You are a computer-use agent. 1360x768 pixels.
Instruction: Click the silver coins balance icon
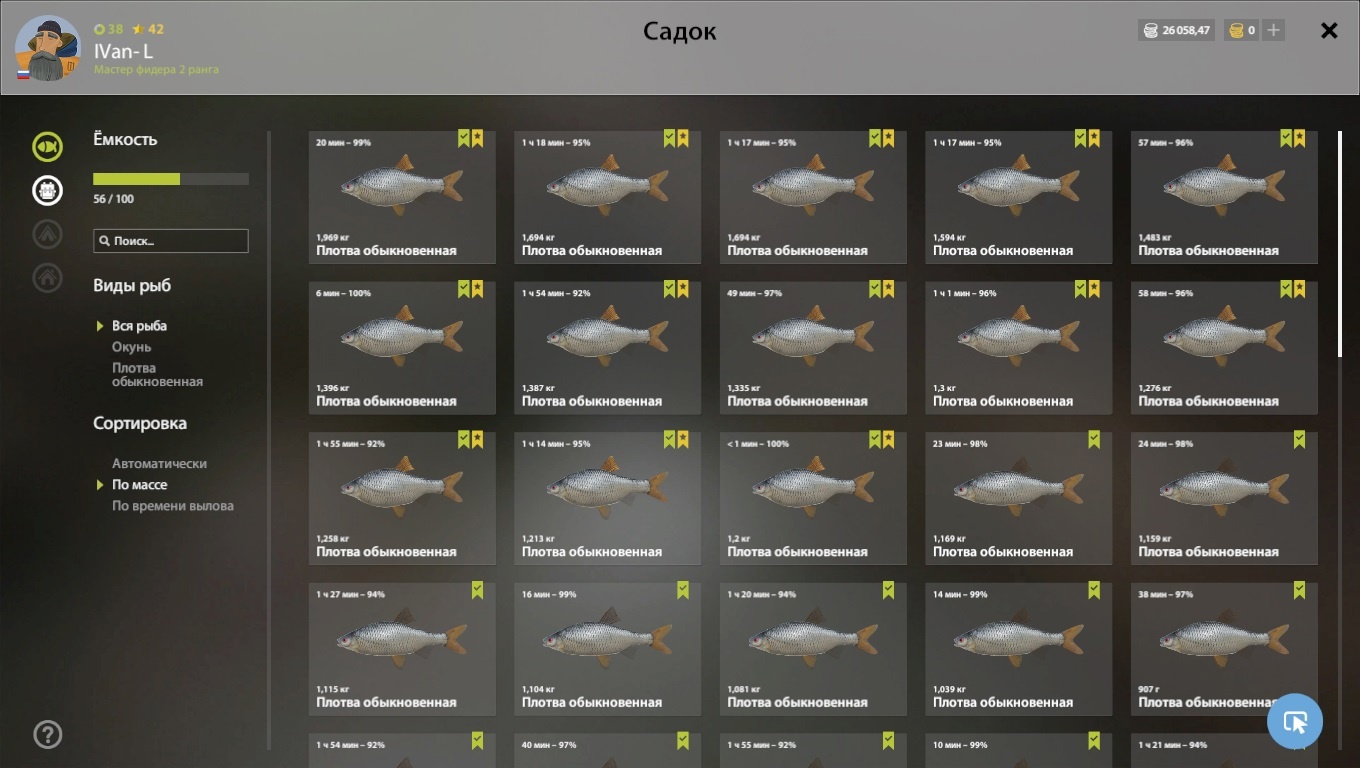pyautogui.click(x=1150, y=30)
